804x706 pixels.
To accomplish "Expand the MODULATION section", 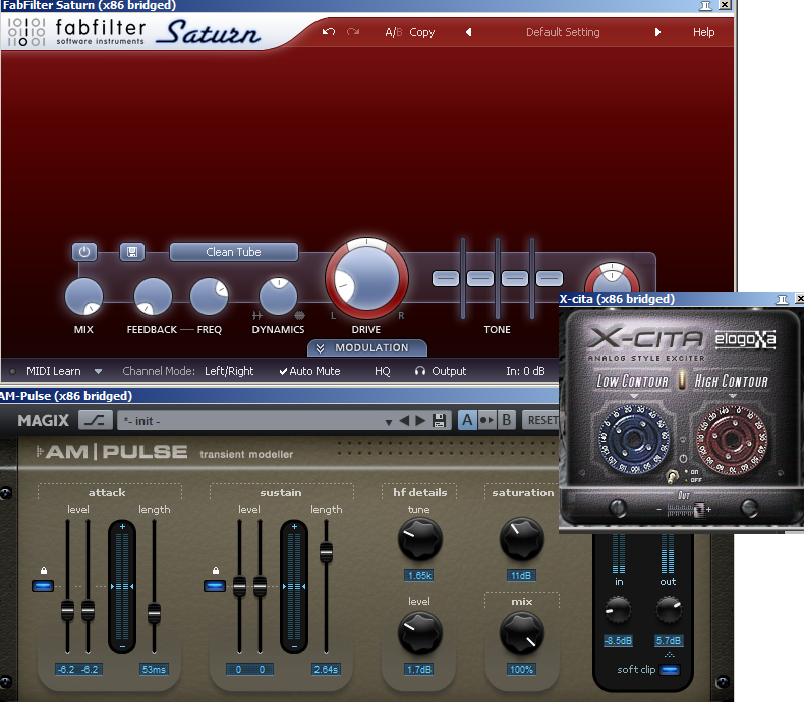I will pos(367,348).
